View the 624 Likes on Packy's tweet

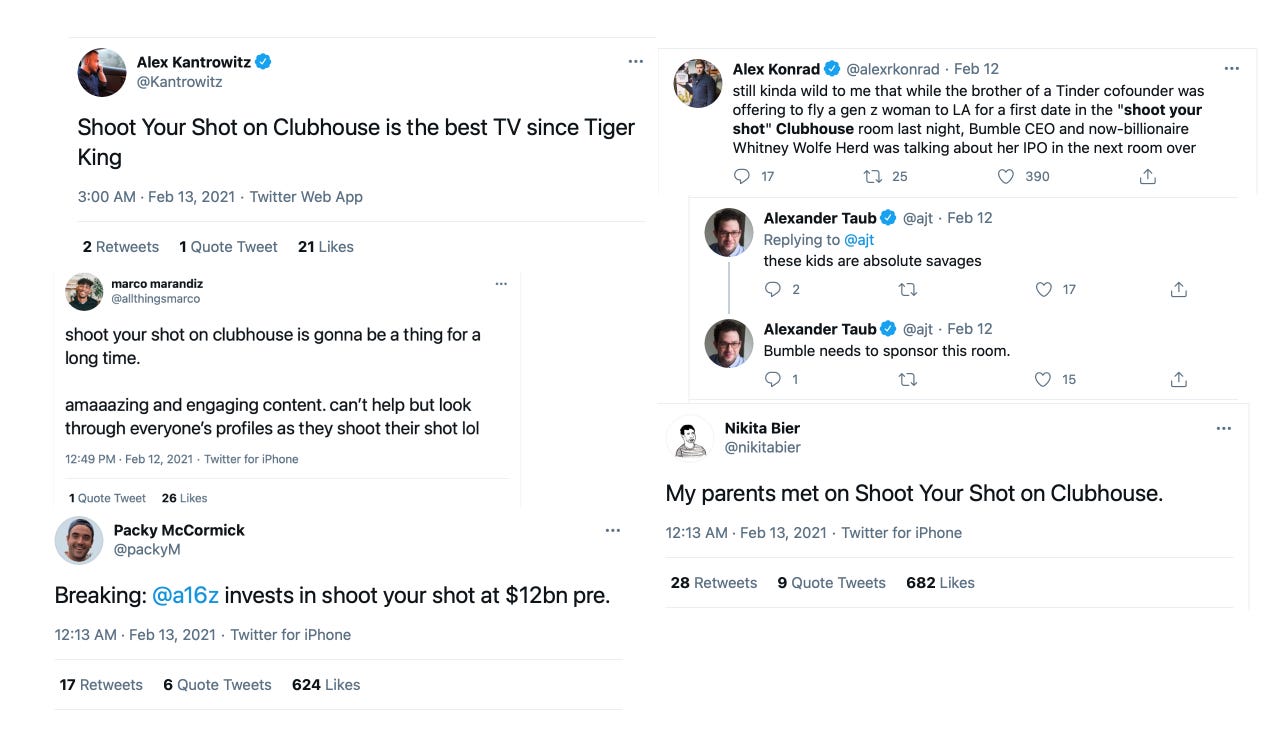325,685
